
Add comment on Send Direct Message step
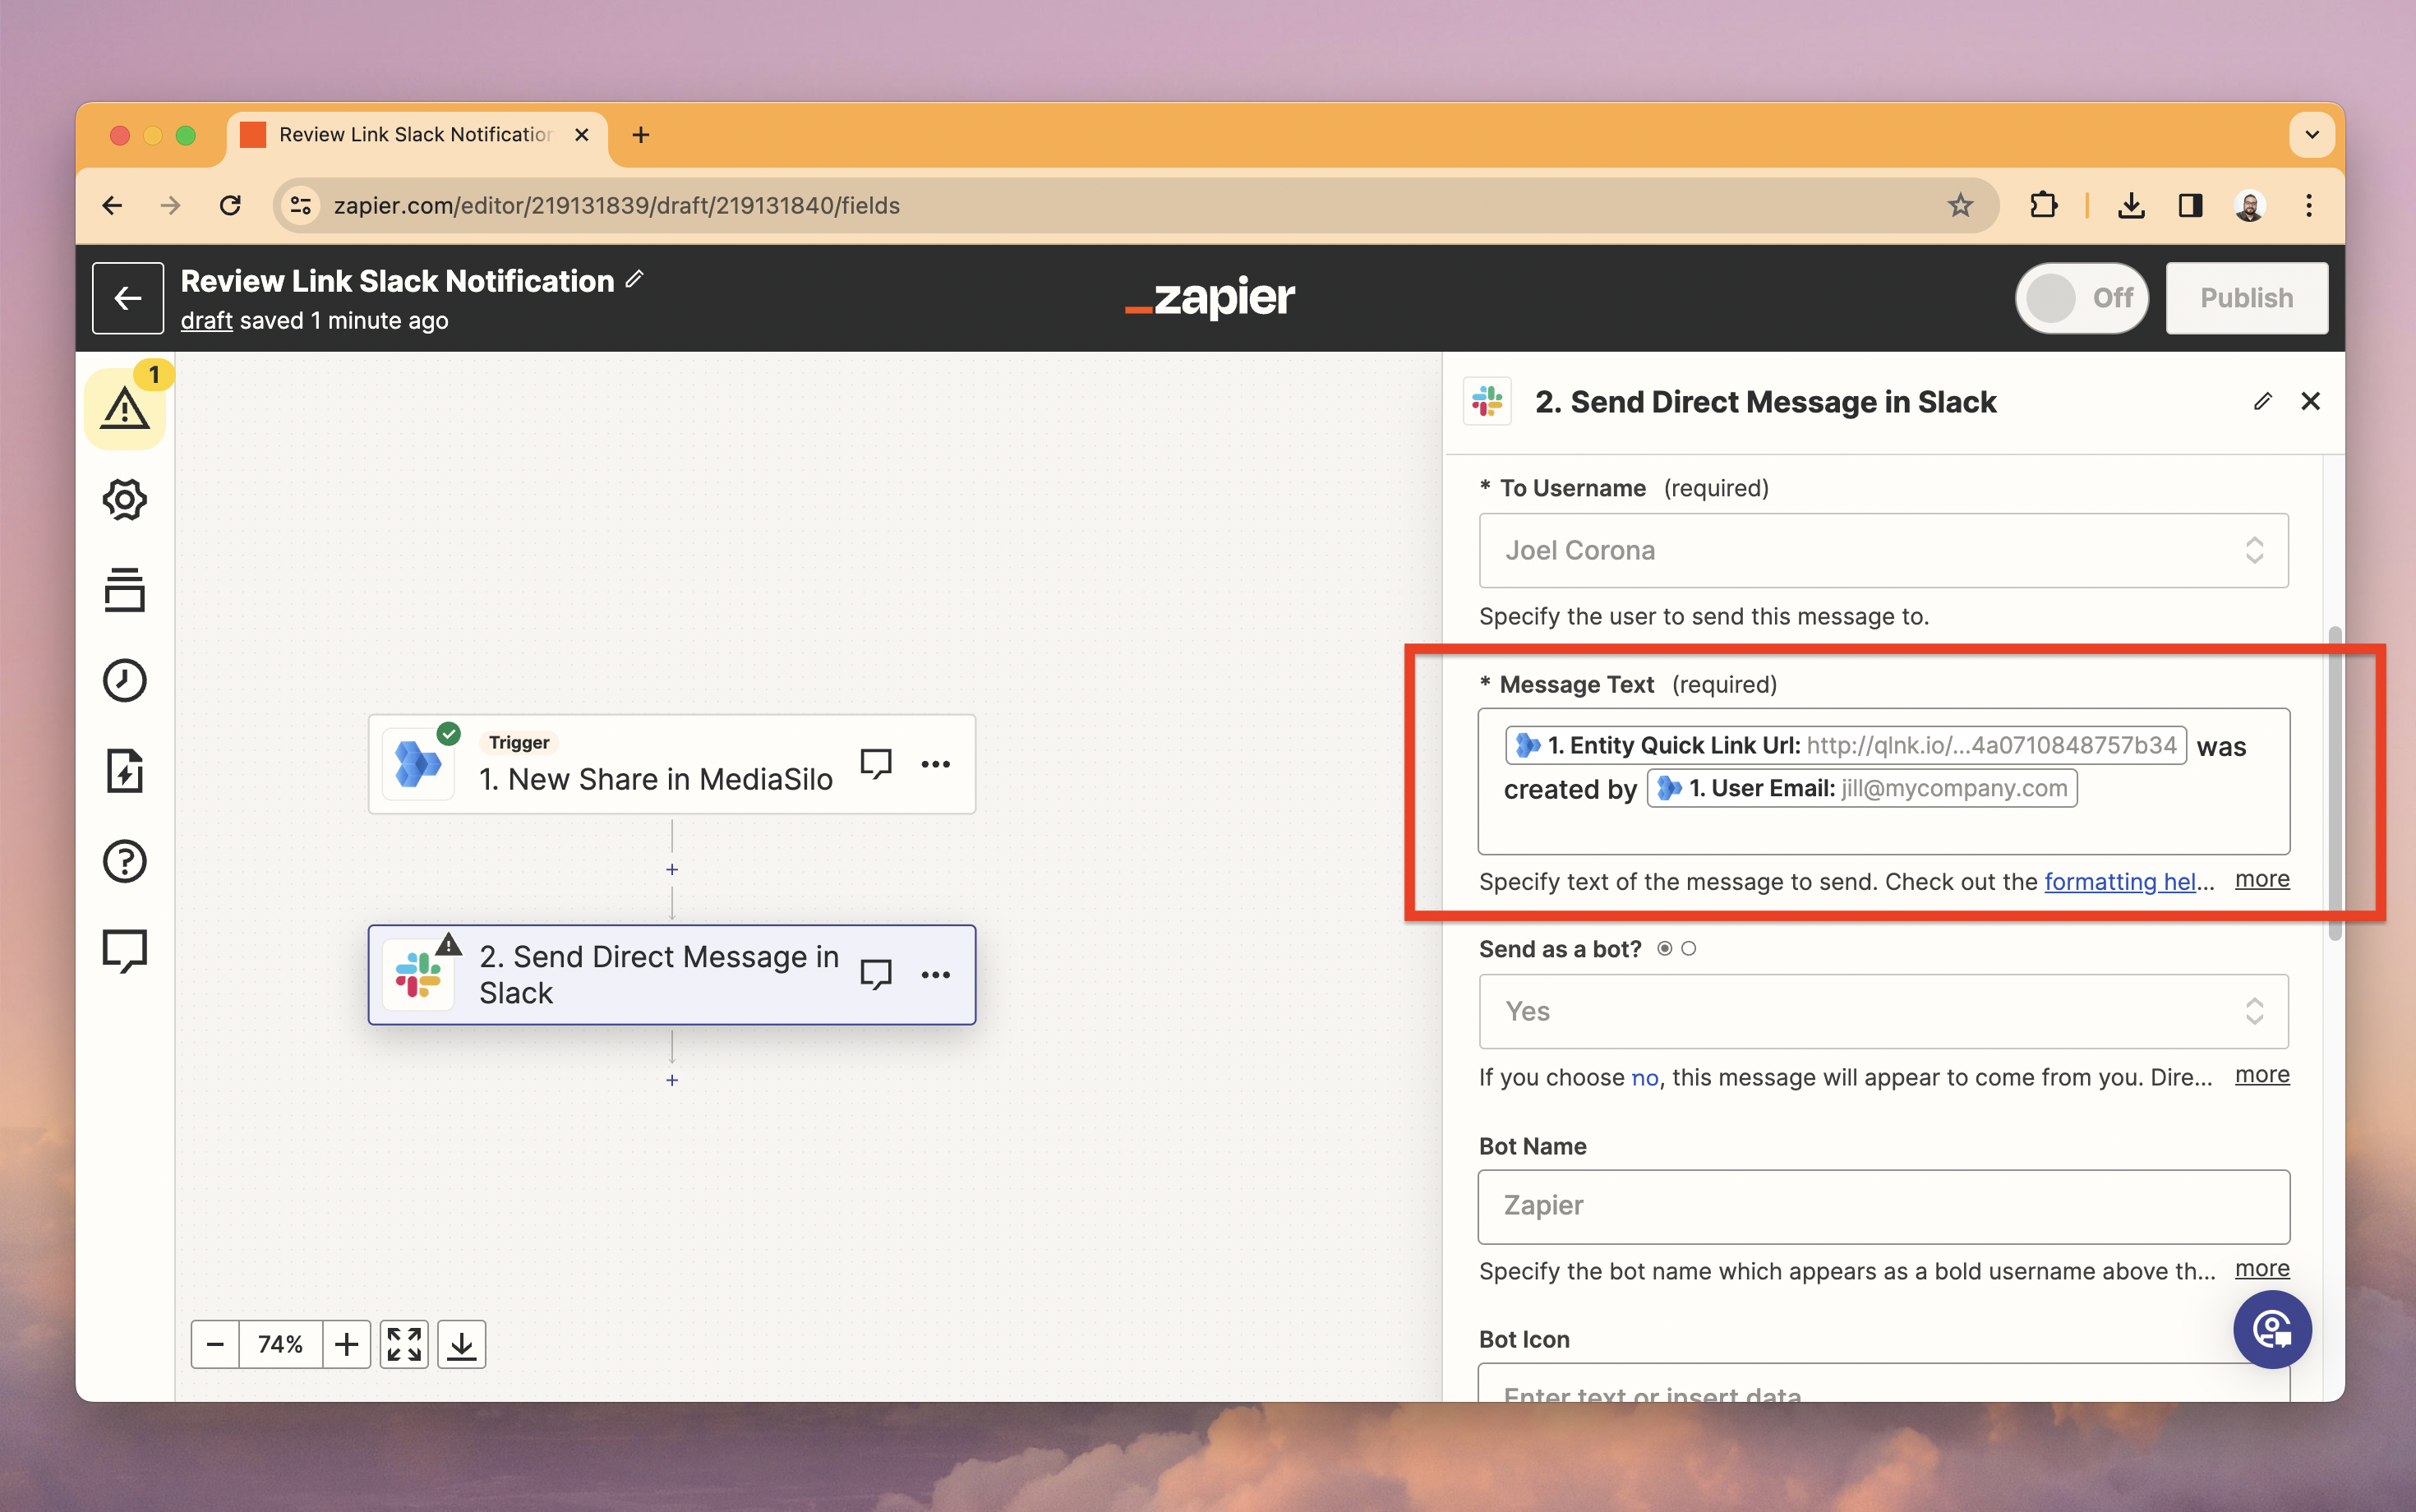pyautogui.click(x=876, y=974)
